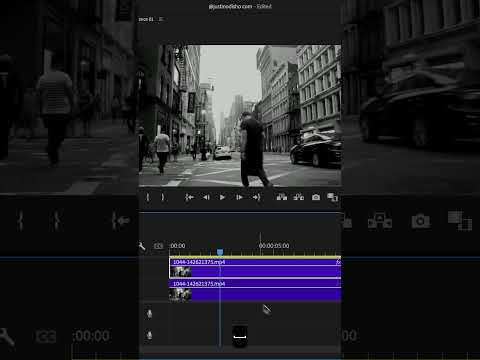Click the Mark In button
Image resolution: width=480 pixels, height=360 pixels.
(x=148, y=197)
